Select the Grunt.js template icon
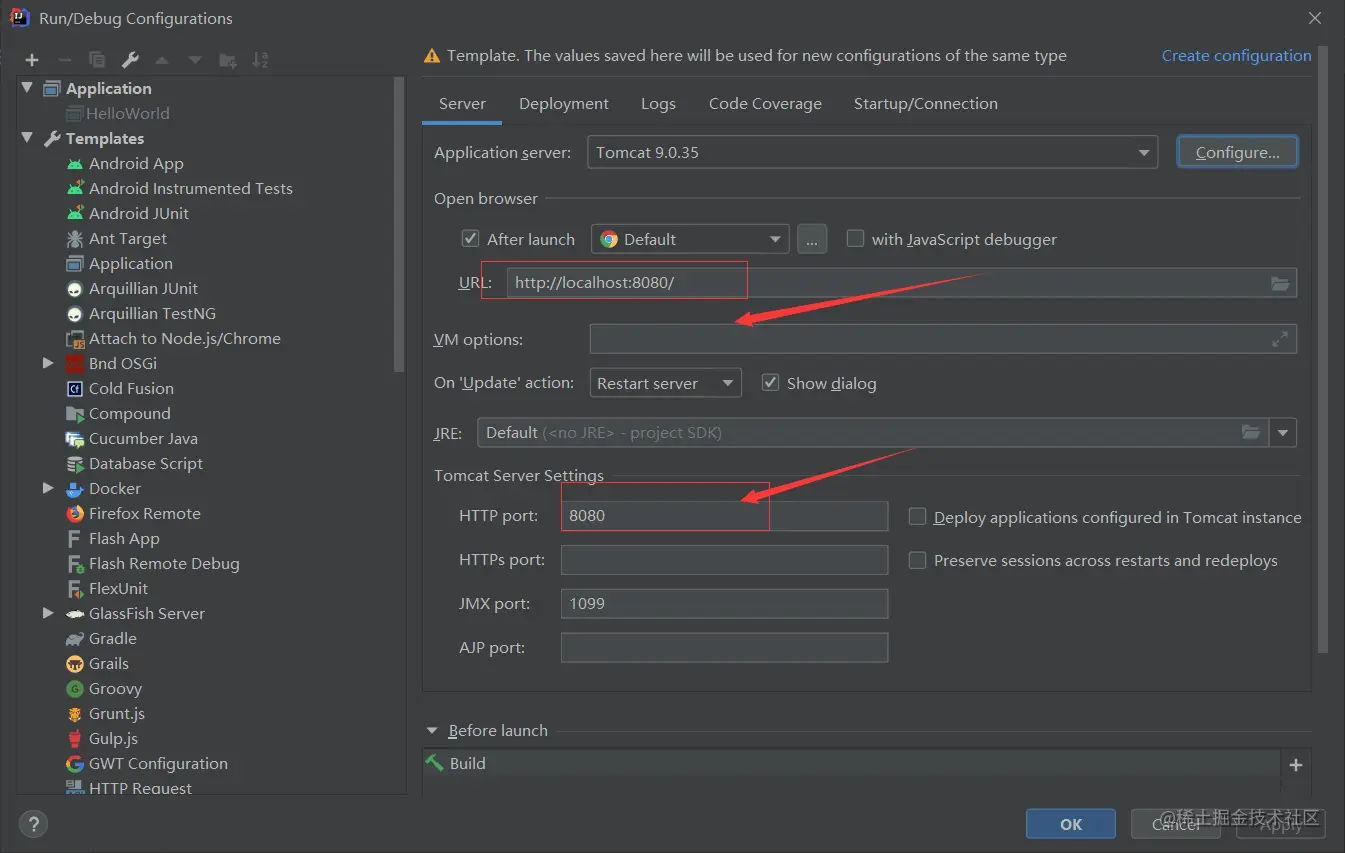Image resolution: width=1345 pixels, height=853 pixels. coord(75,713)
